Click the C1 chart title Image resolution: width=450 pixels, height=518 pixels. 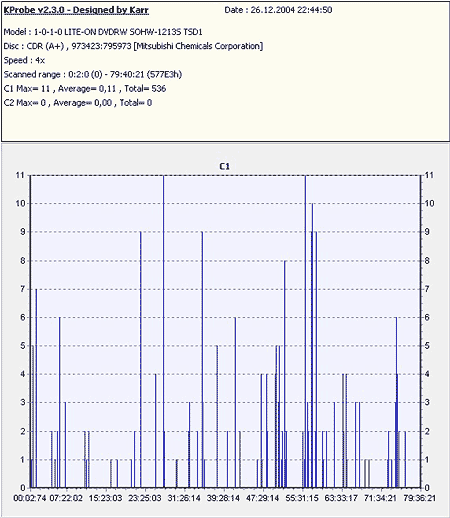tap(225, 166)
